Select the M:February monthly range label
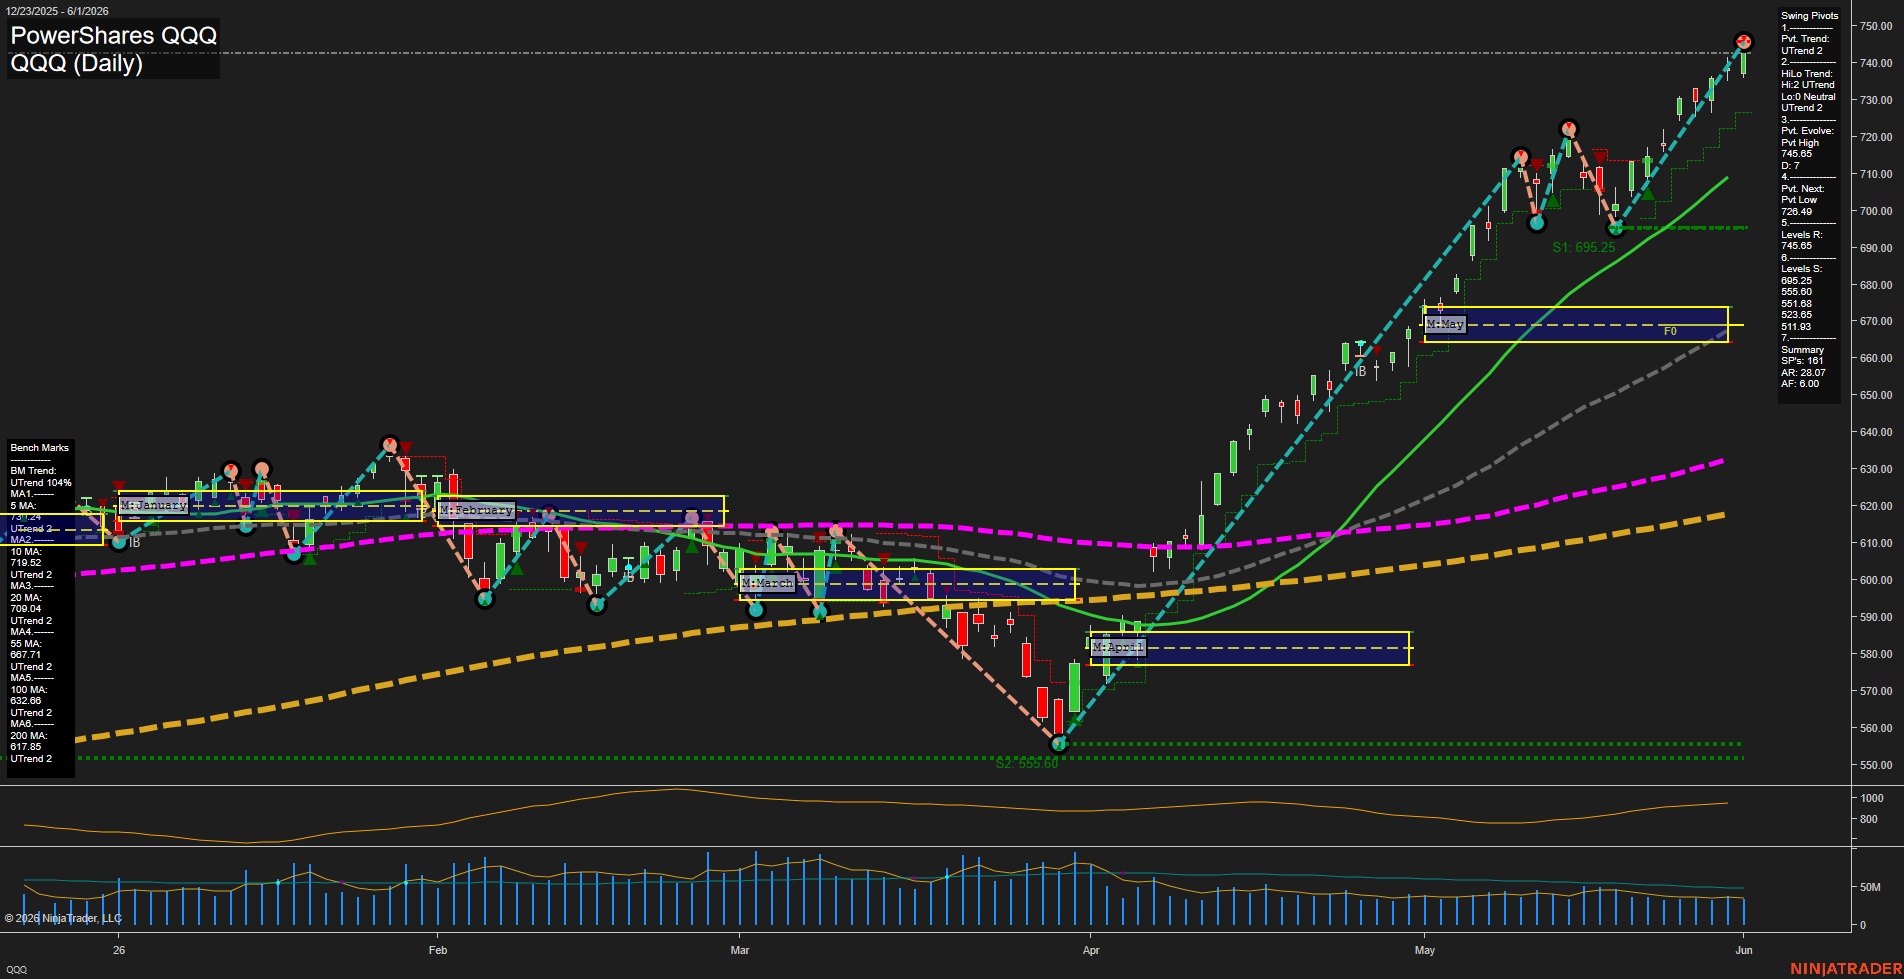1904x979 pixels. pos(476,510)
